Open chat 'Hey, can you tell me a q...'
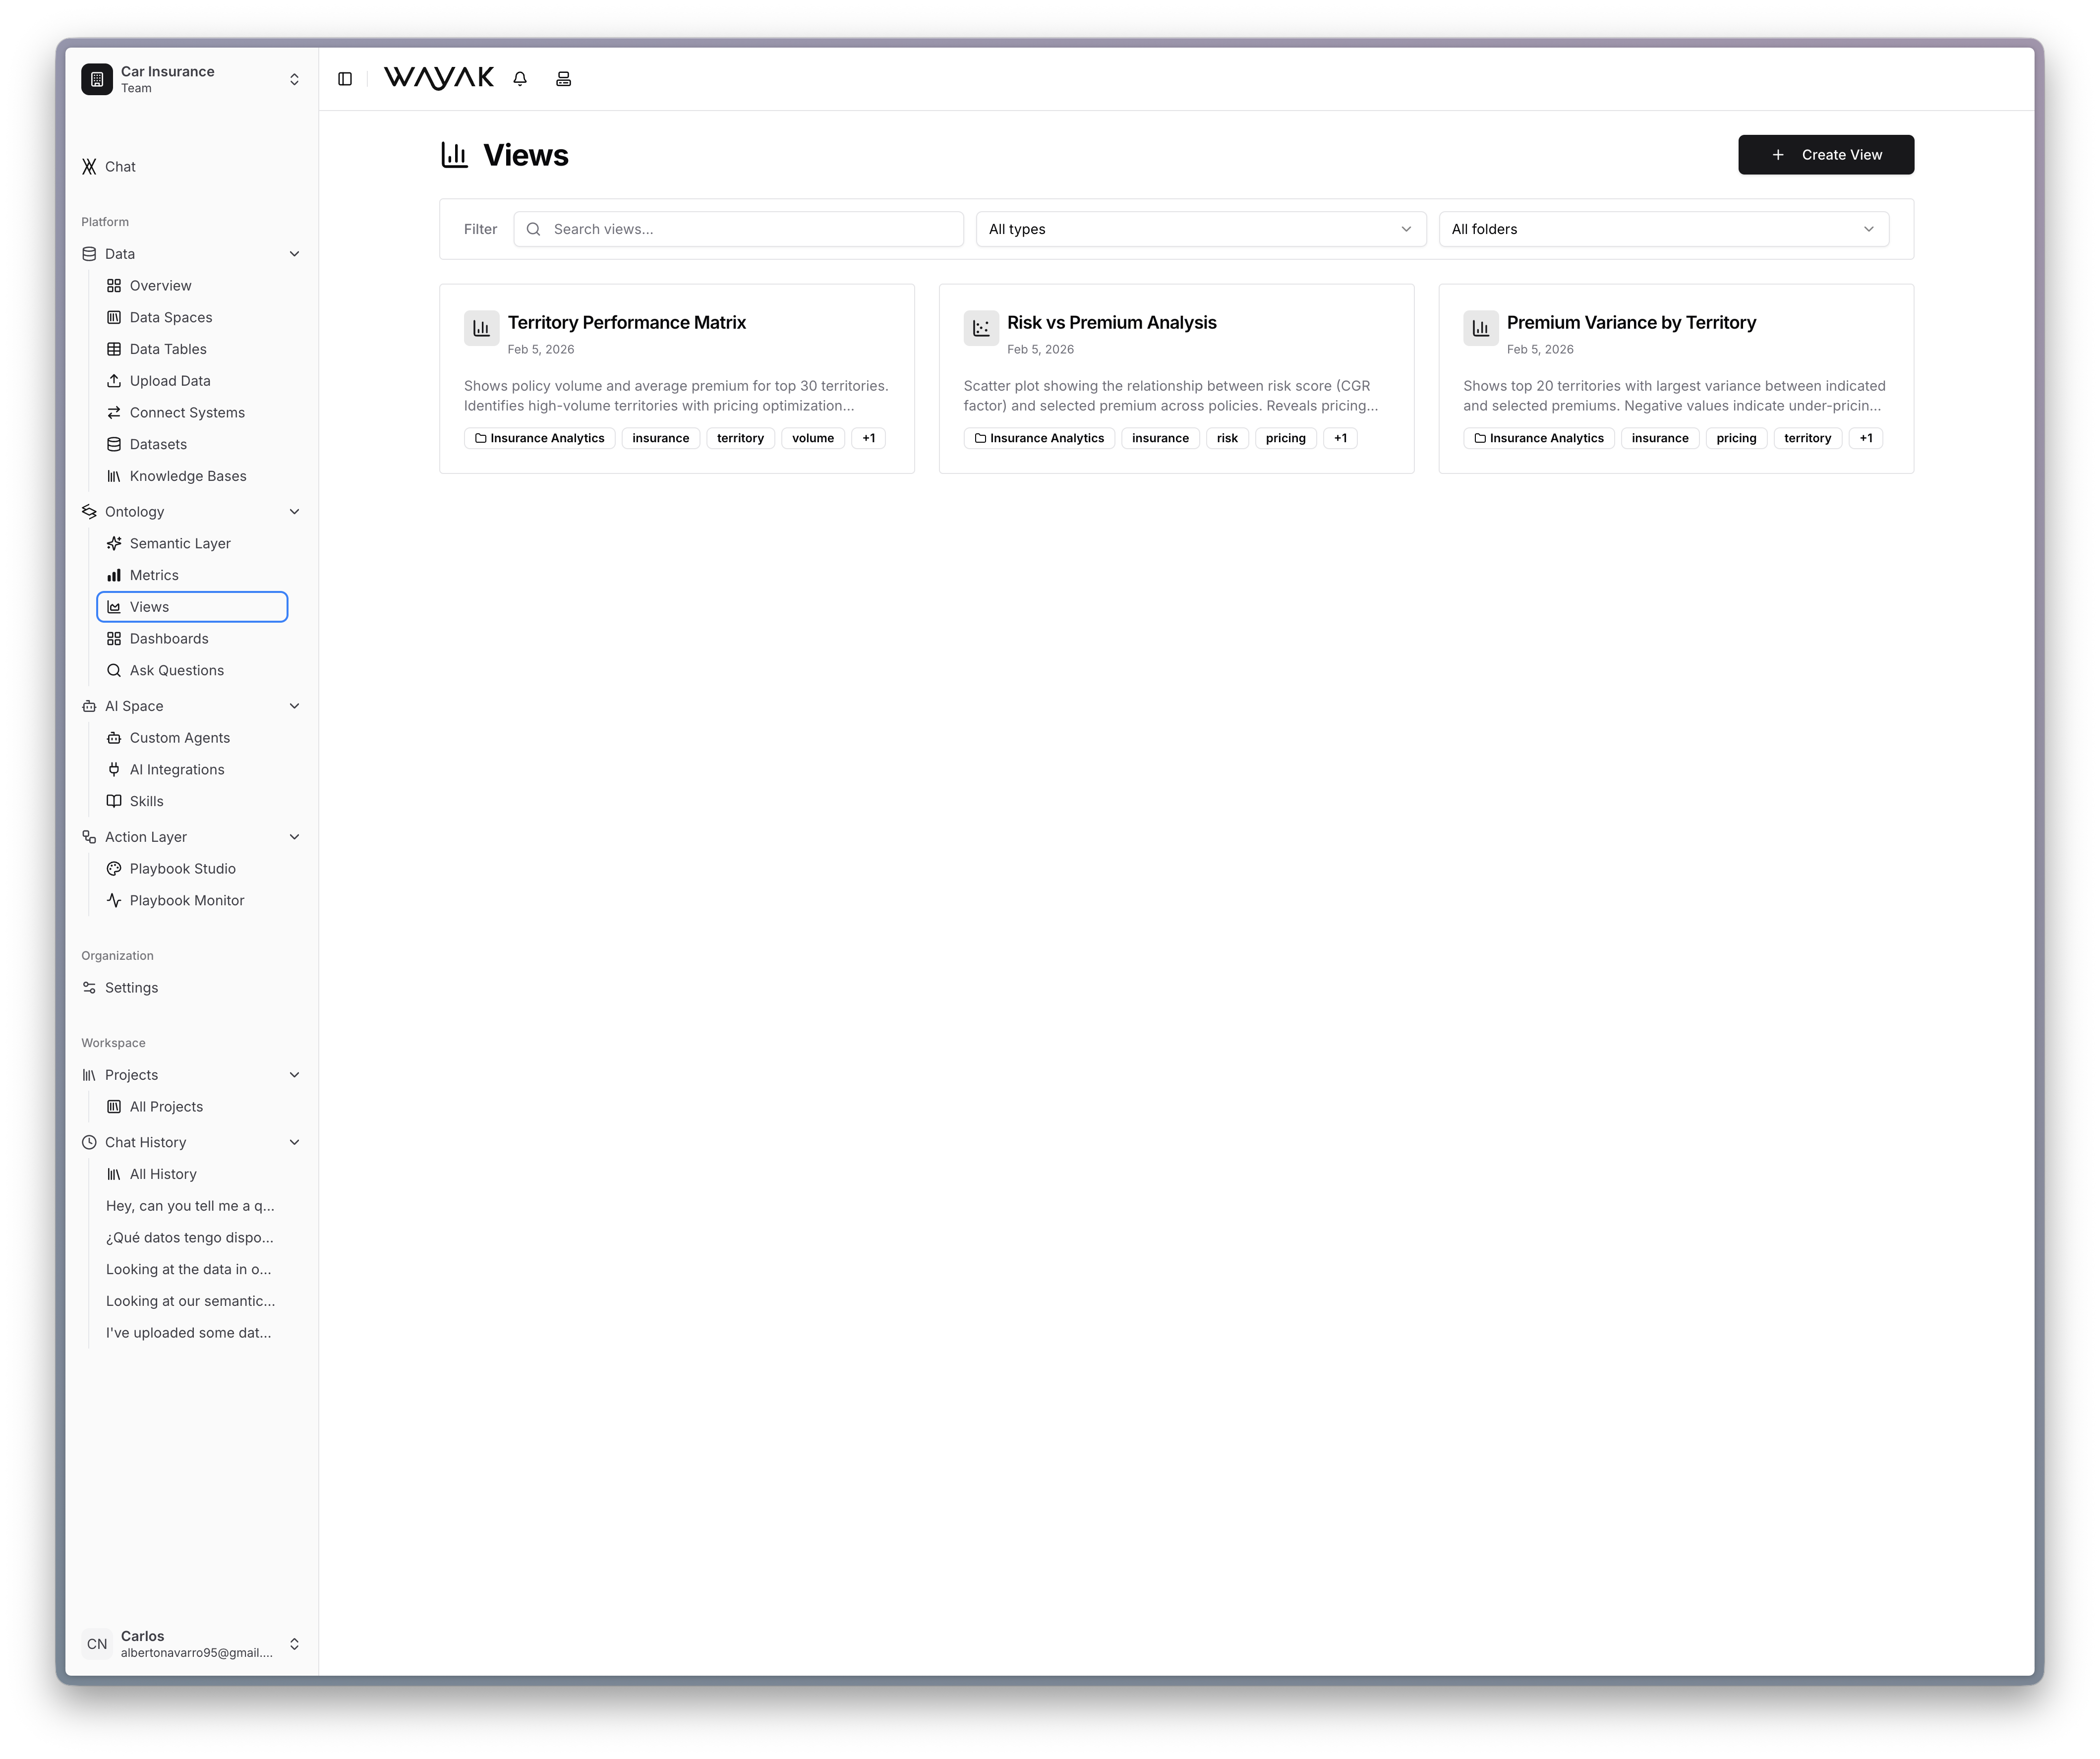Screen dimensions: 2100x1759 [x=190, y=1206]
